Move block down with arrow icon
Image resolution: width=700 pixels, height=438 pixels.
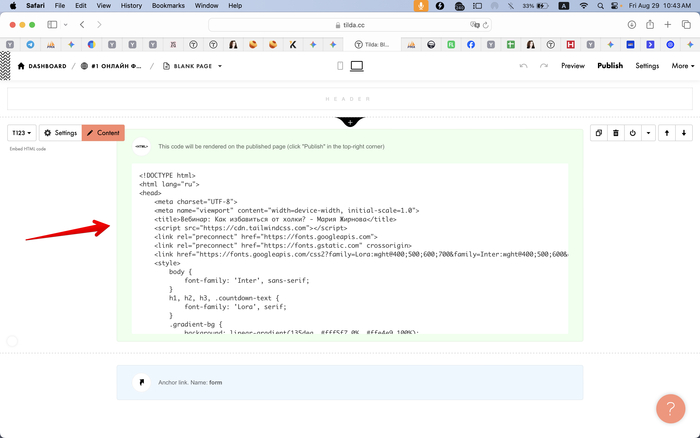pyautogui.click(x=684, y=132)
